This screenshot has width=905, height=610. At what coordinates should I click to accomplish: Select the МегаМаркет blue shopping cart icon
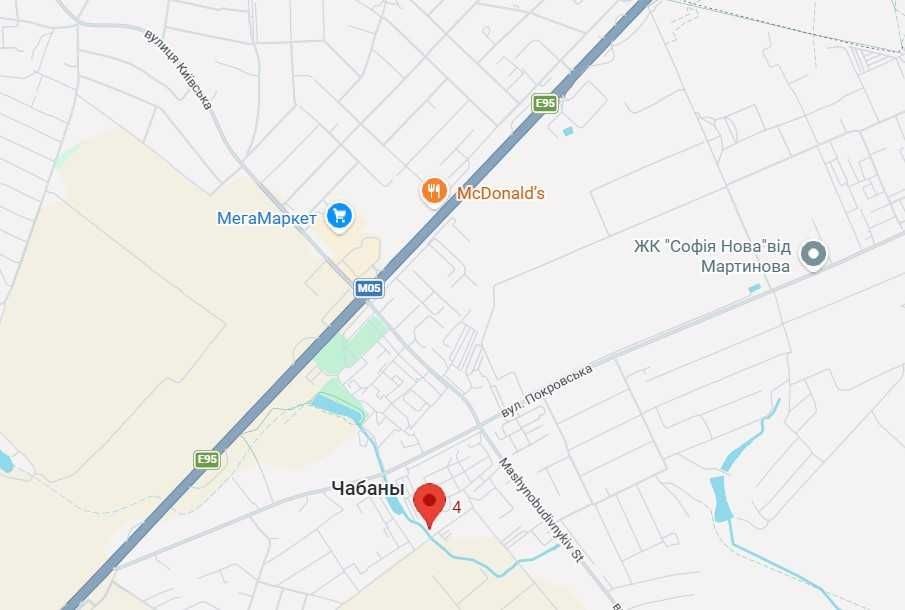pos(339,216)
